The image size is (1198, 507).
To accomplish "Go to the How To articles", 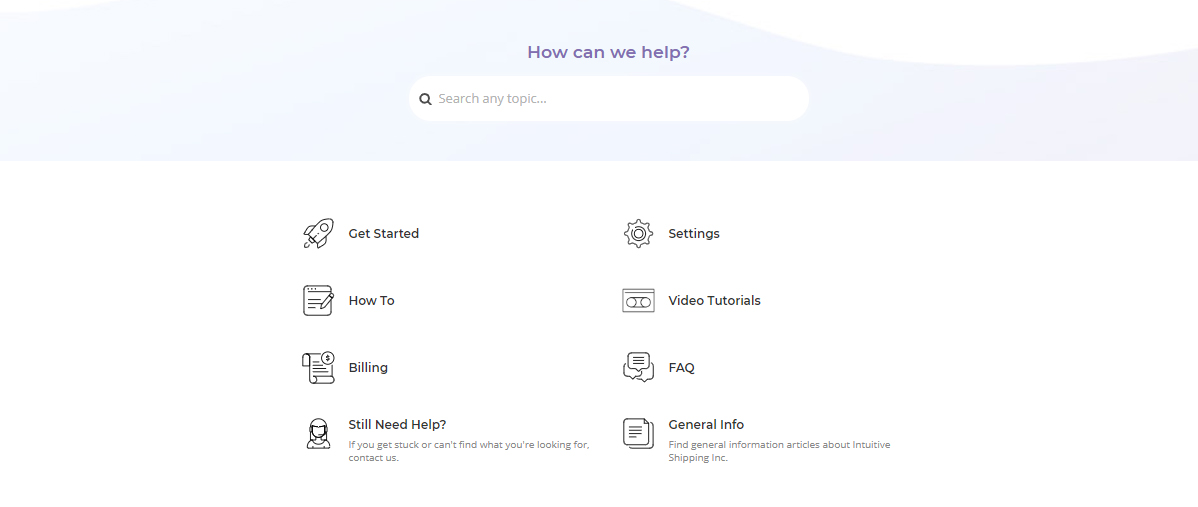I will 371,301.
